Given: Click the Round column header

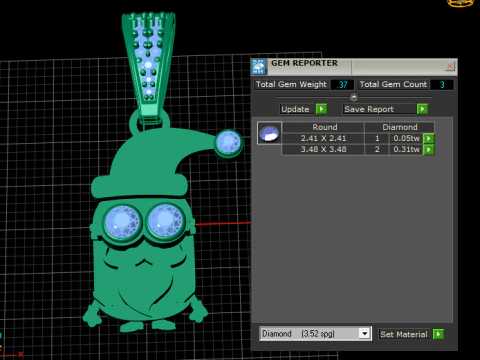Looking at the screenshot, I should click(x=323, y=127).
